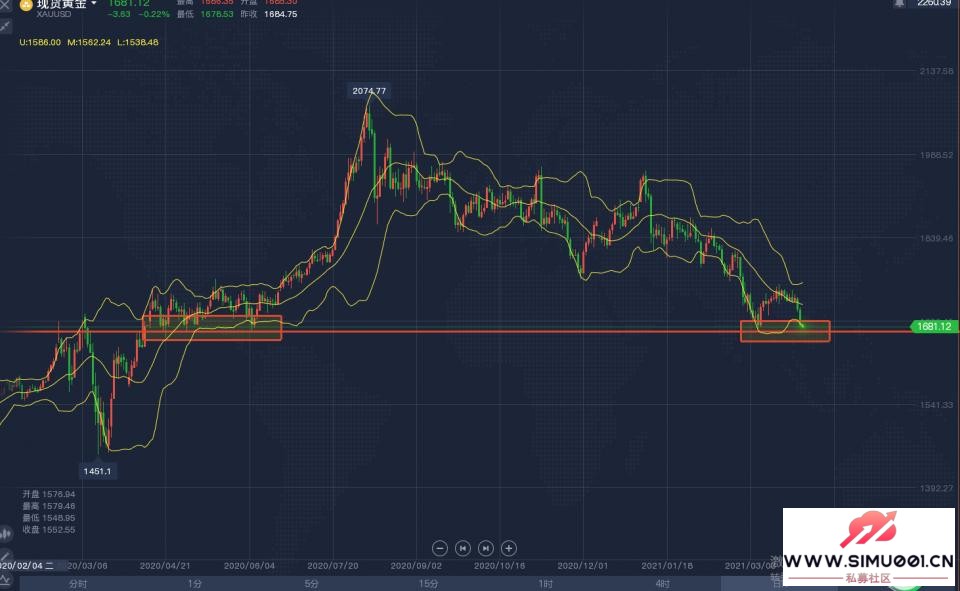This screenshot has height=591, width=960.
Task: Choose the 4时 timeframe tab
Action: click(663, 583)
